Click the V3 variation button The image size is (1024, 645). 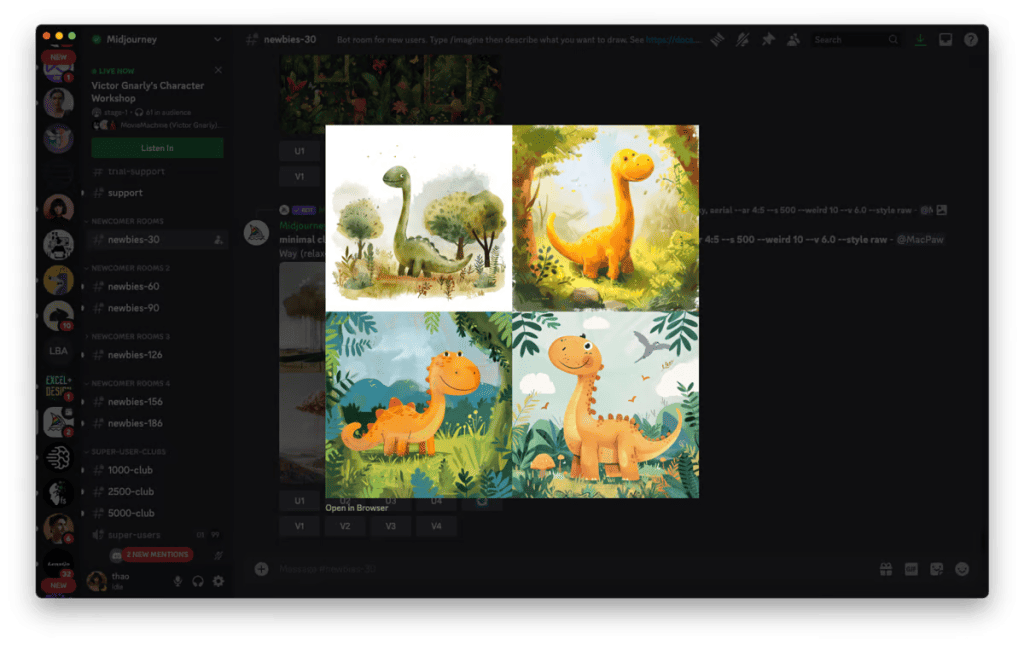391,526
